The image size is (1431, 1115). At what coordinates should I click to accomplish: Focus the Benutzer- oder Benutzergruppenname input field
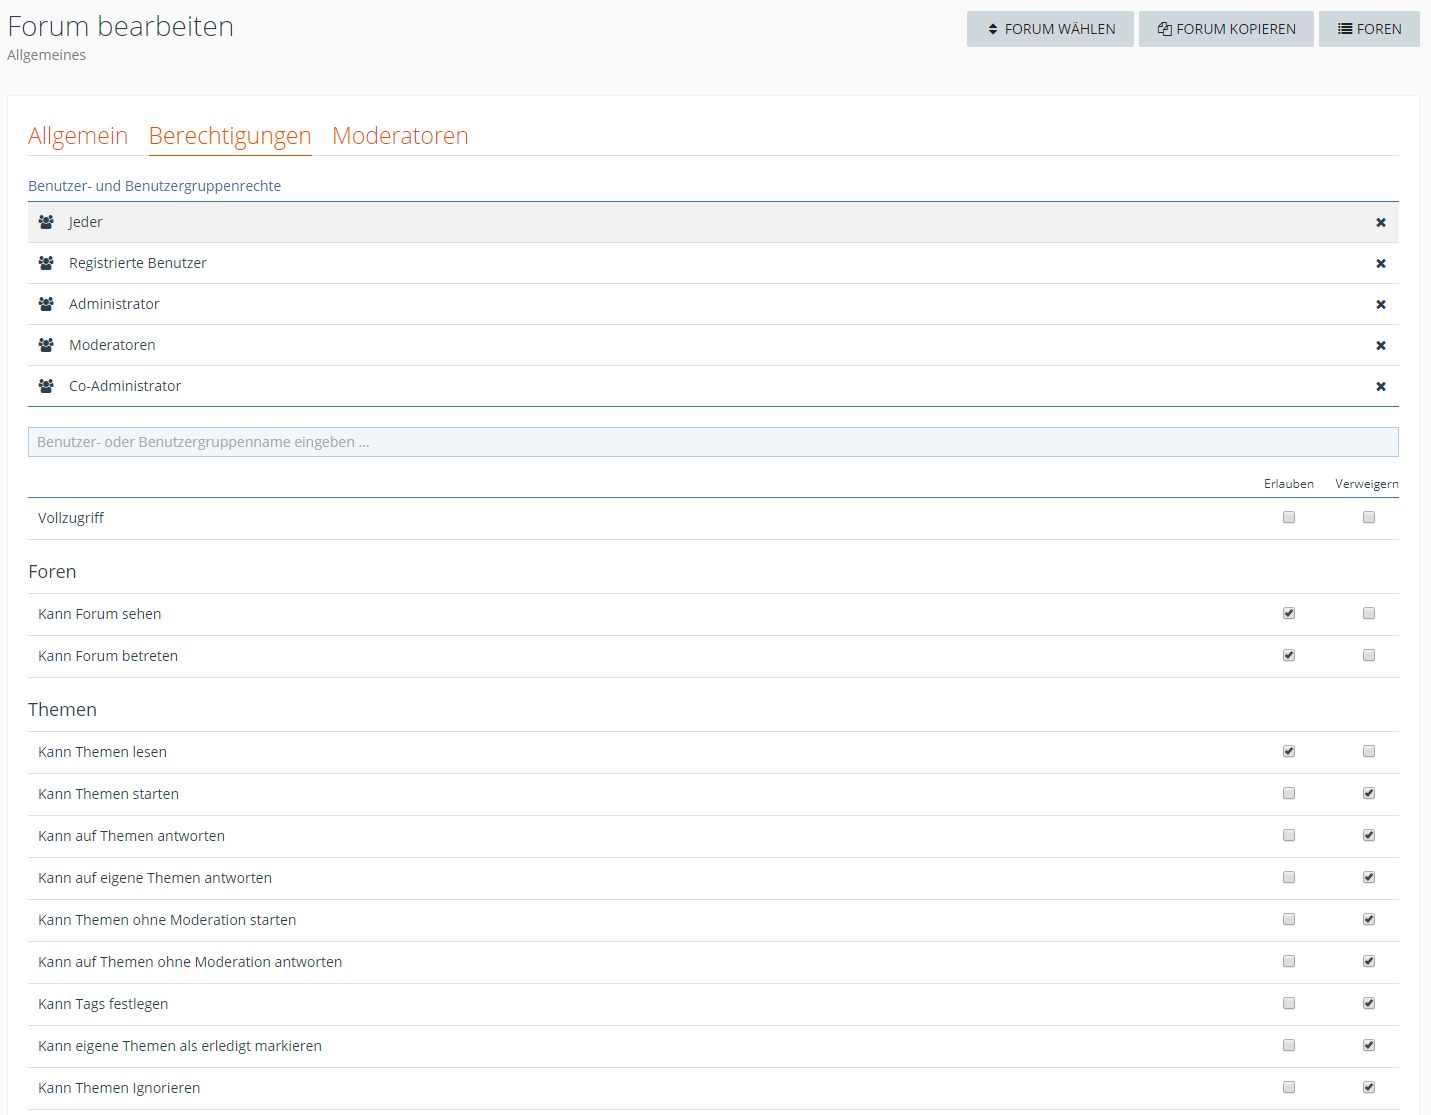click(x=713, y=442)
